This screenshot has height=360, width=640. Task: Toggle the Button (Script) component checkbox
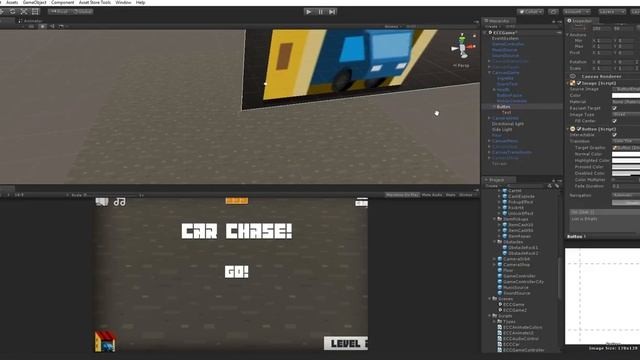click(x=579, y=129)
